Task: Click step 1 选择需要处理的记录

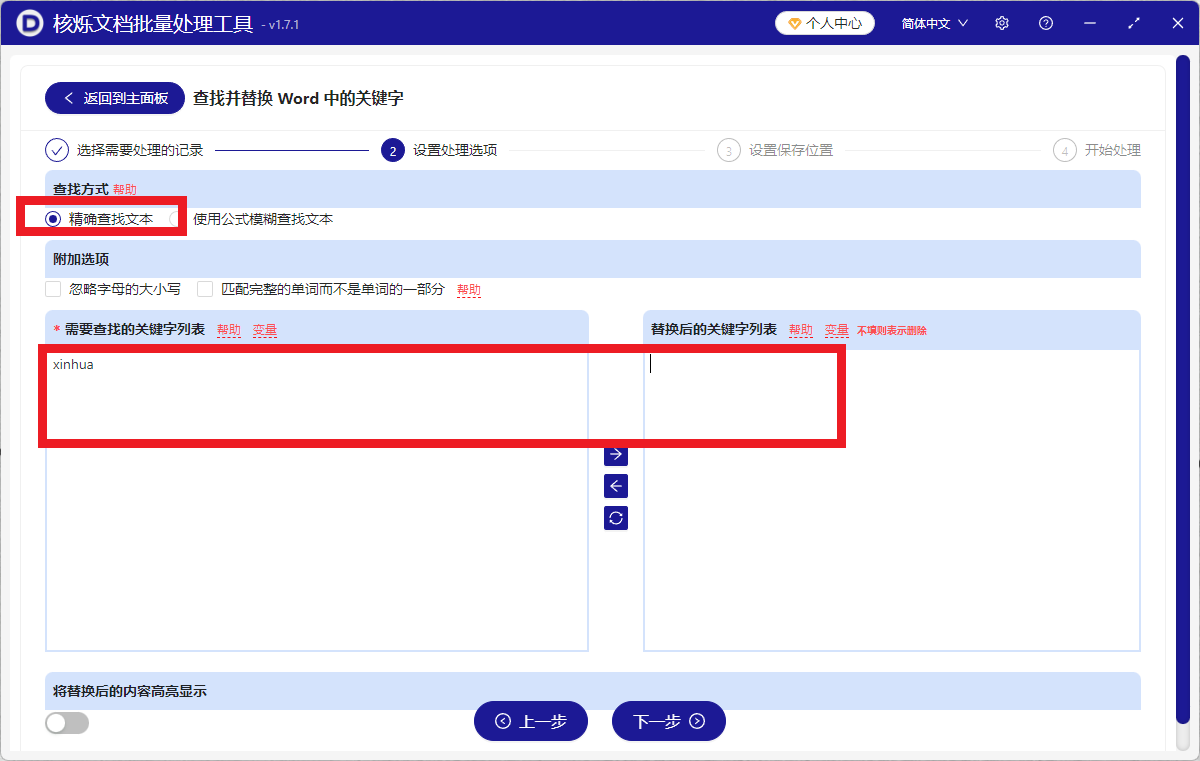Action: coord(130,150)
